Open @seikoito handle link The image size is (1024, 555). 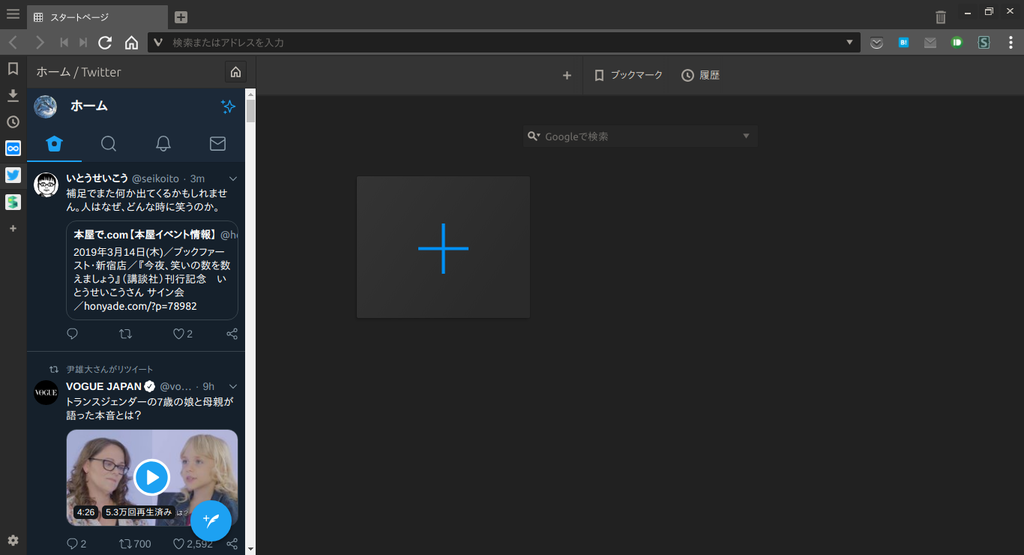(x=155, y=179)
